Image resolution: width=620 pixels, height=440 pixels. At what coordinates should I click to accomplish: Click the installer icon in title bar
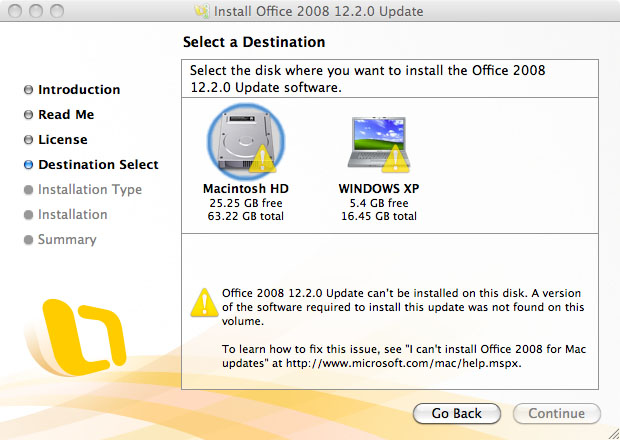[202, 11]
